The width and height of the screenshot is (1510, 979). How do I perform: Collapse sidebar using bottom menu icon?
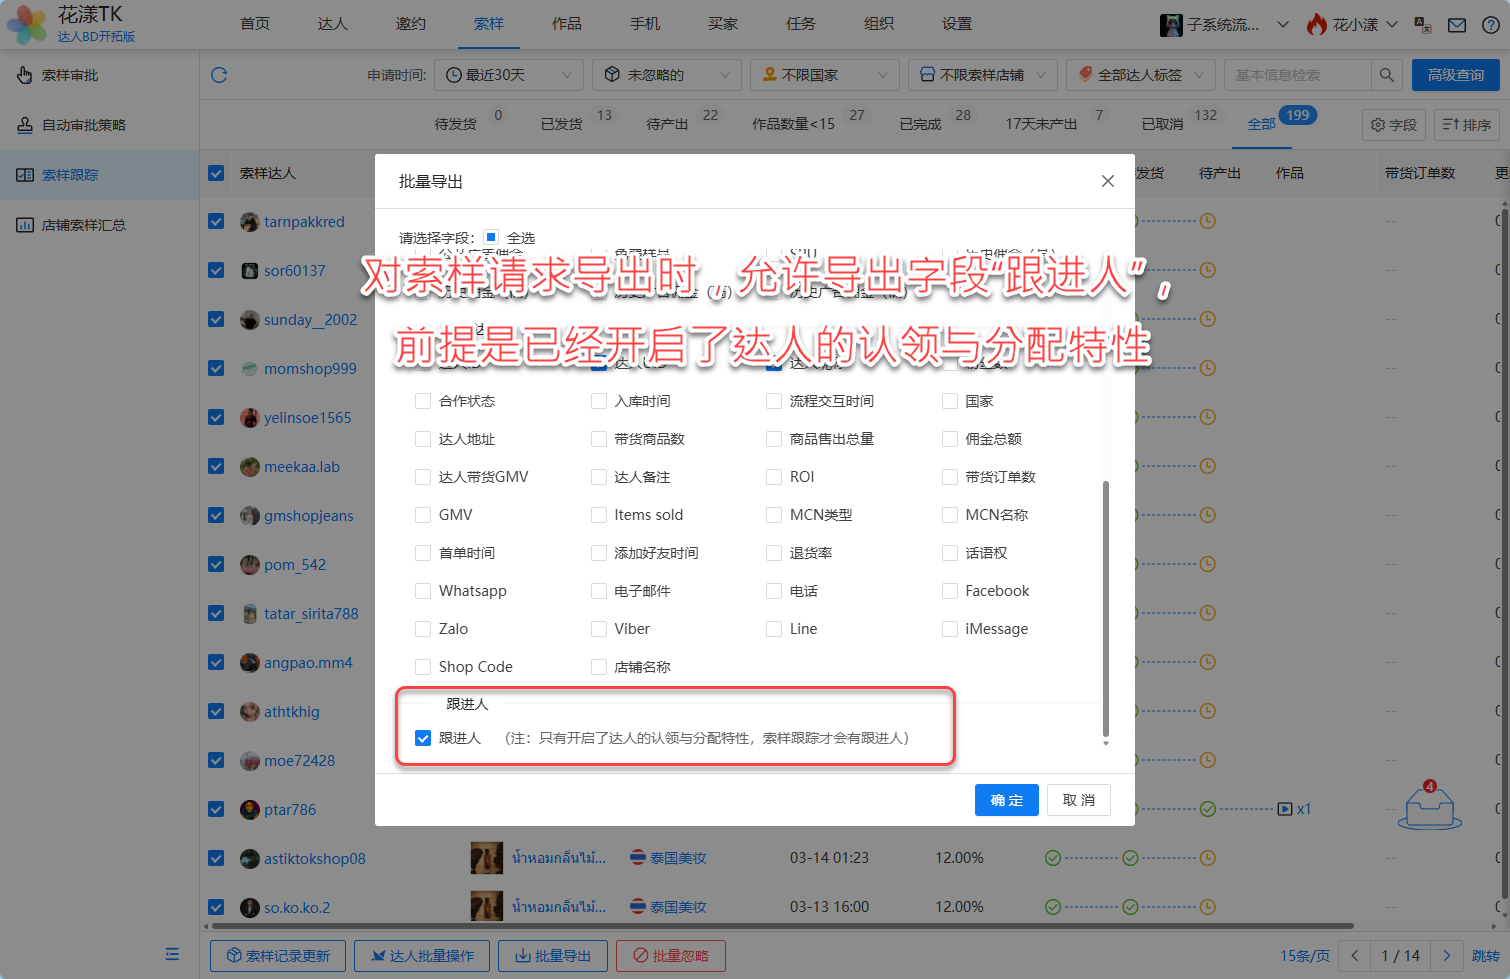(x=172, y=954)
